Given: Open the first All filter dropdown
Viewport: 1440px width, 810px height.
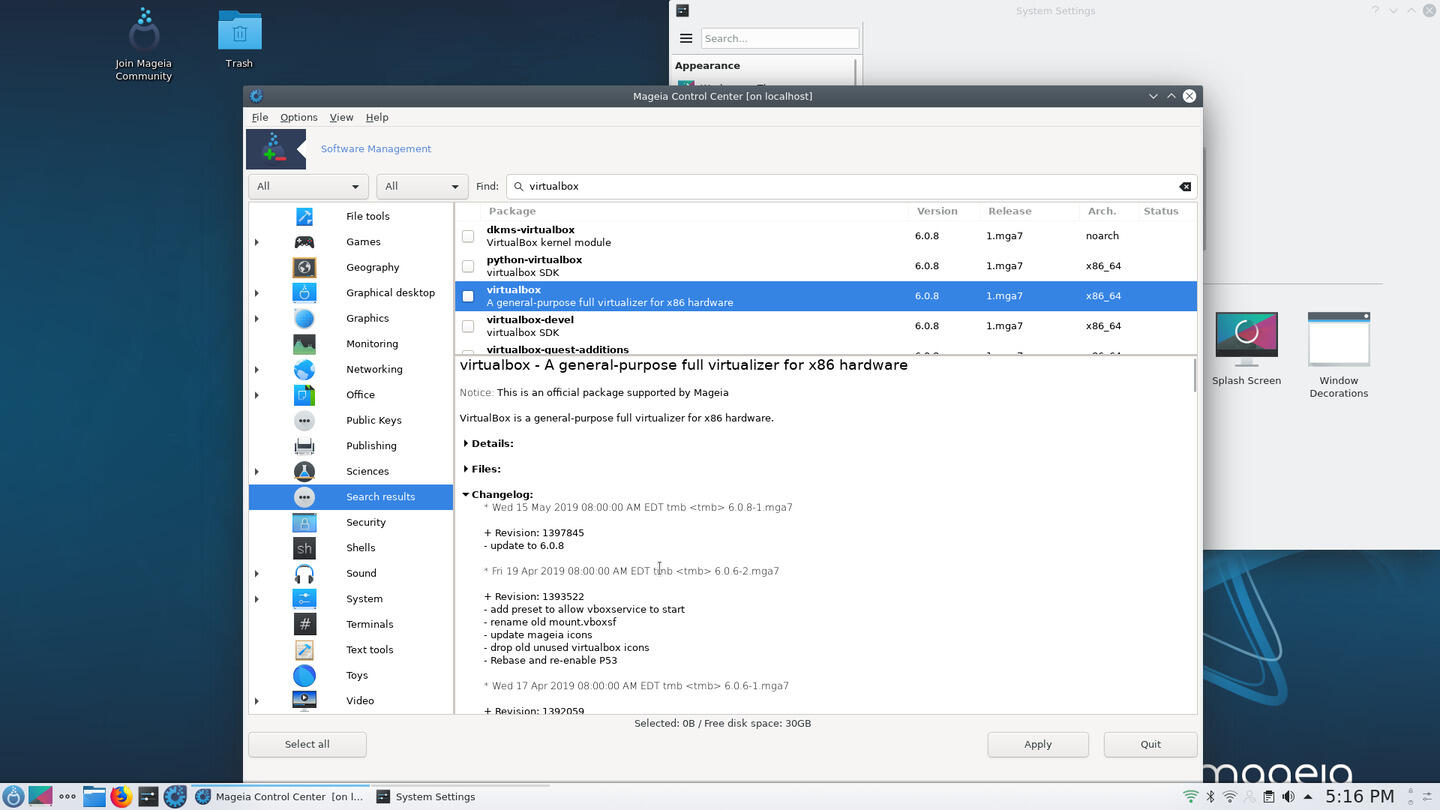Looking at the screenshot, I should click(x=308, y=186).
